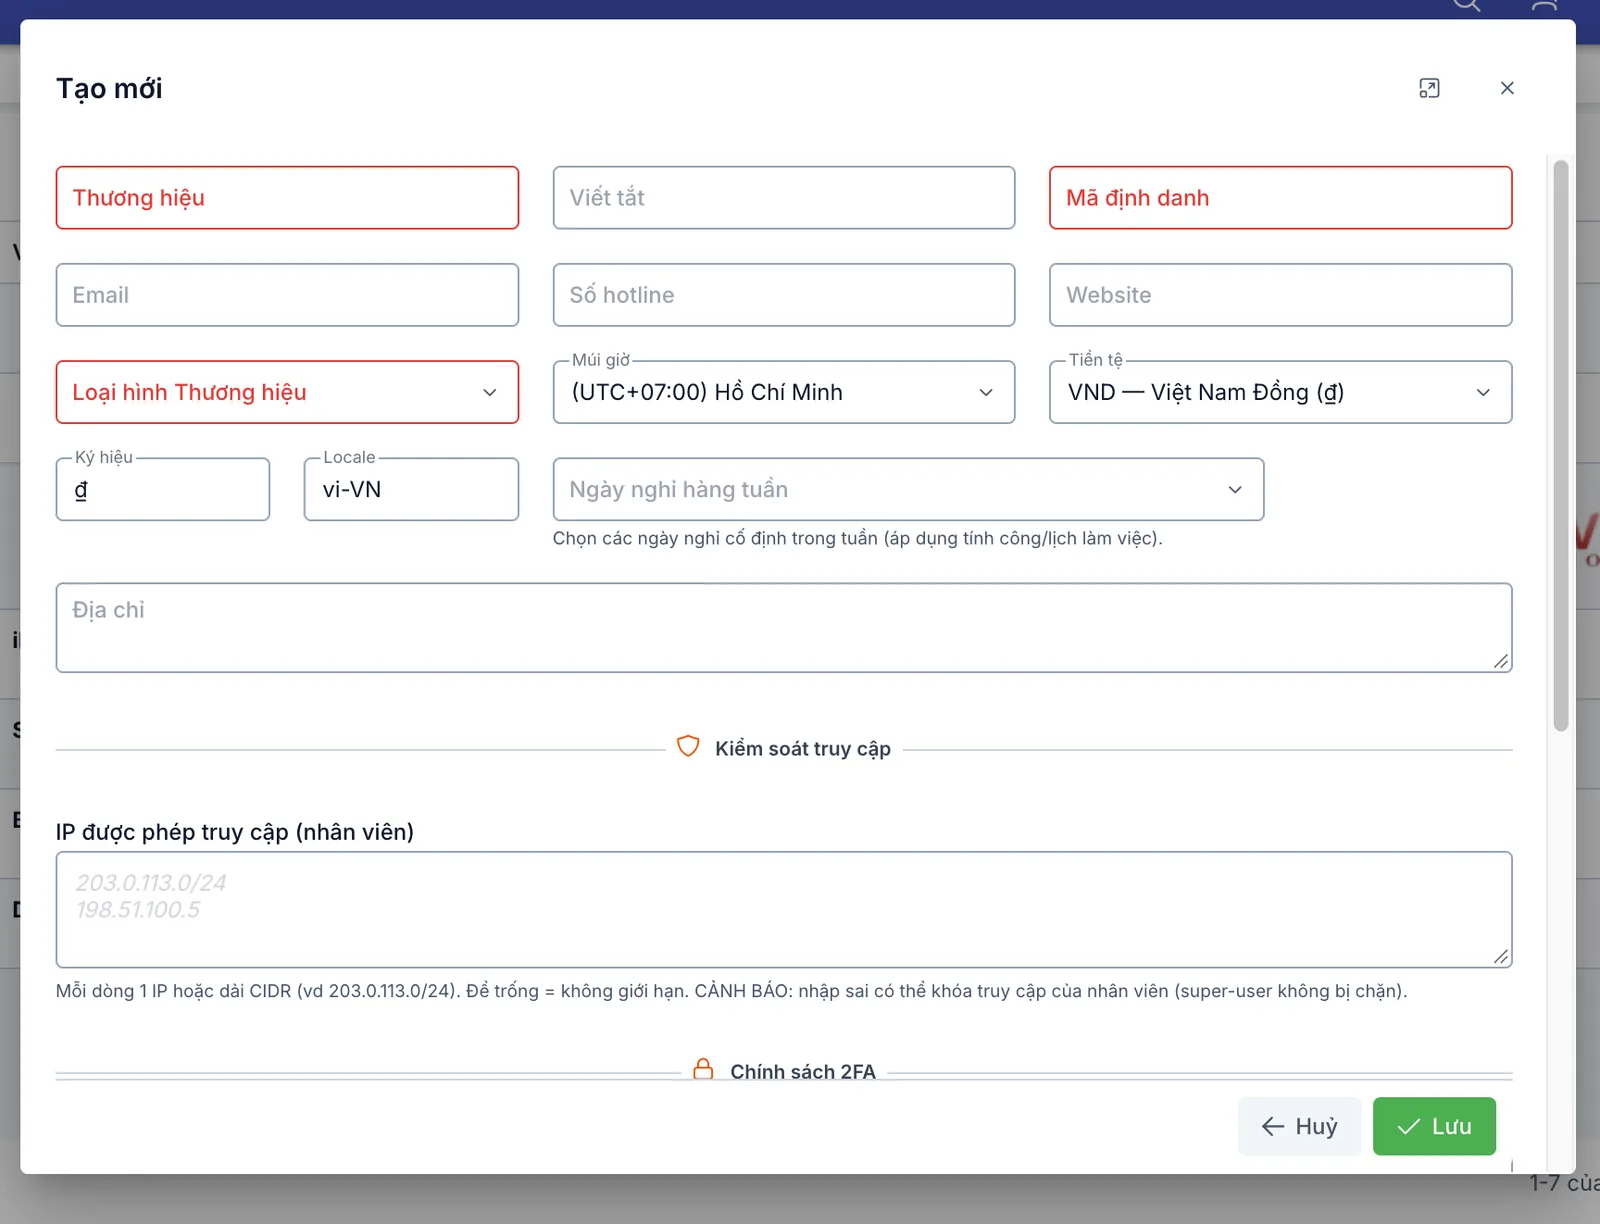Click the CIDR warning helper text
This screenshot has width=1600, height=1224.
(x=731, y=991)
